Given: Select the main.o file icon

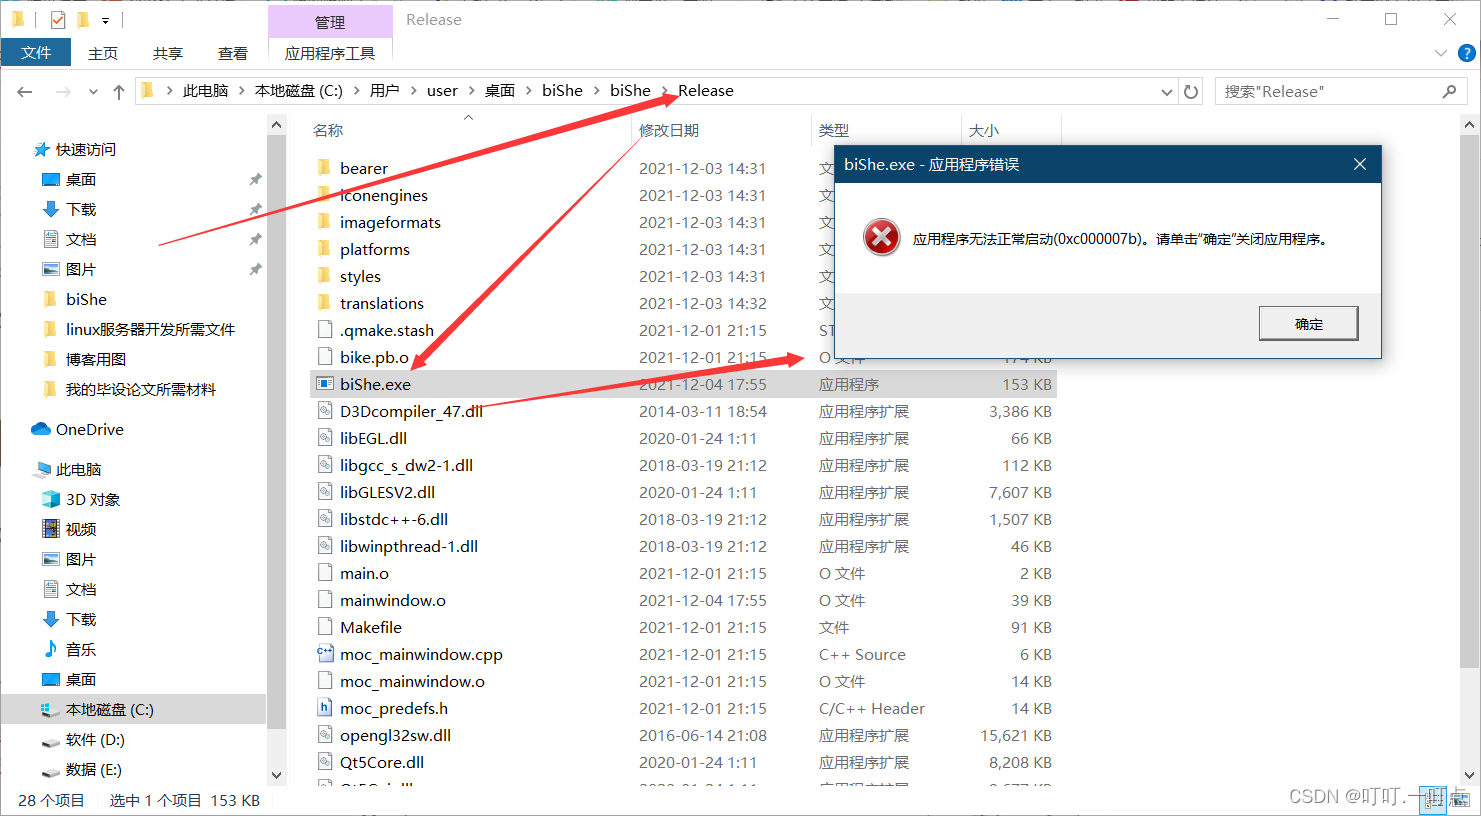Looking at the screenshot, I should pyautogui.click(x=324, y=573).
